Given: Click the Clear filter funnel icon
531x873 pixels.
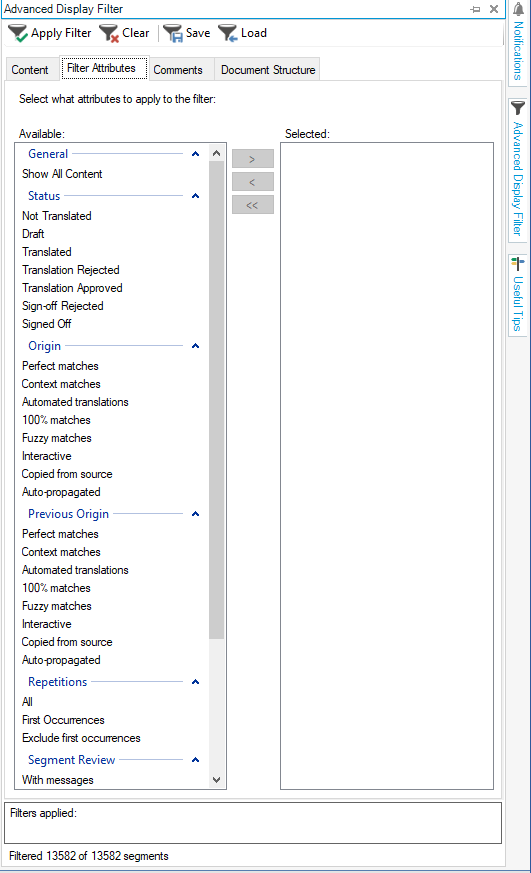Looking at the screenshot, I should [x=109, y=33].
